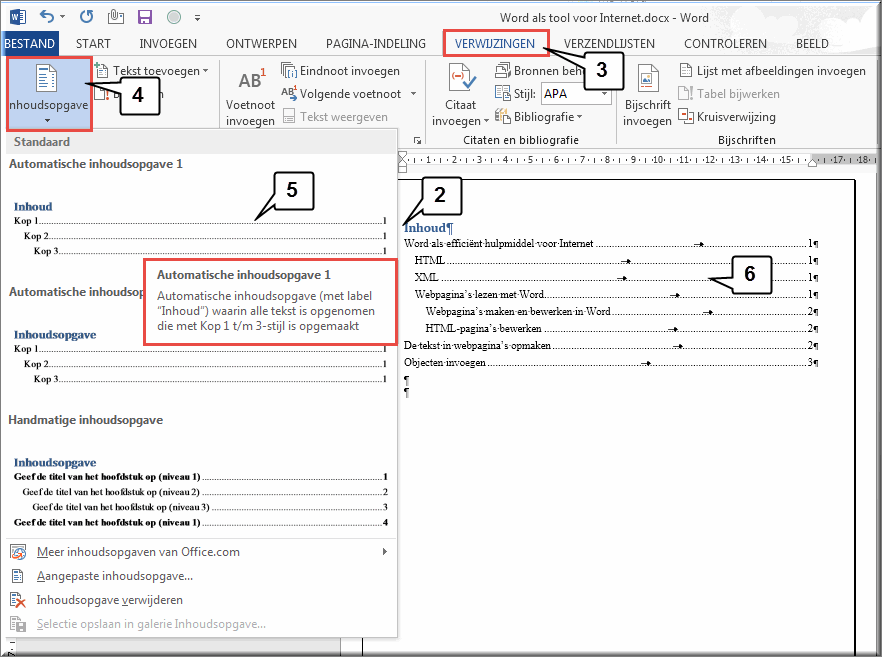882x657 pixels.
Task: Open the Undo history dropdown arrow
Action: point(62,17)
